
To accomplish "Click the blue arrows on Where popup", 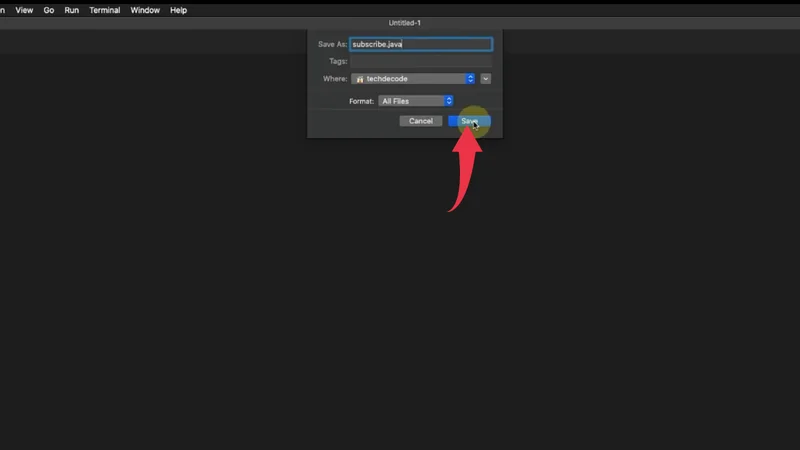I will (x=470, y=79).
